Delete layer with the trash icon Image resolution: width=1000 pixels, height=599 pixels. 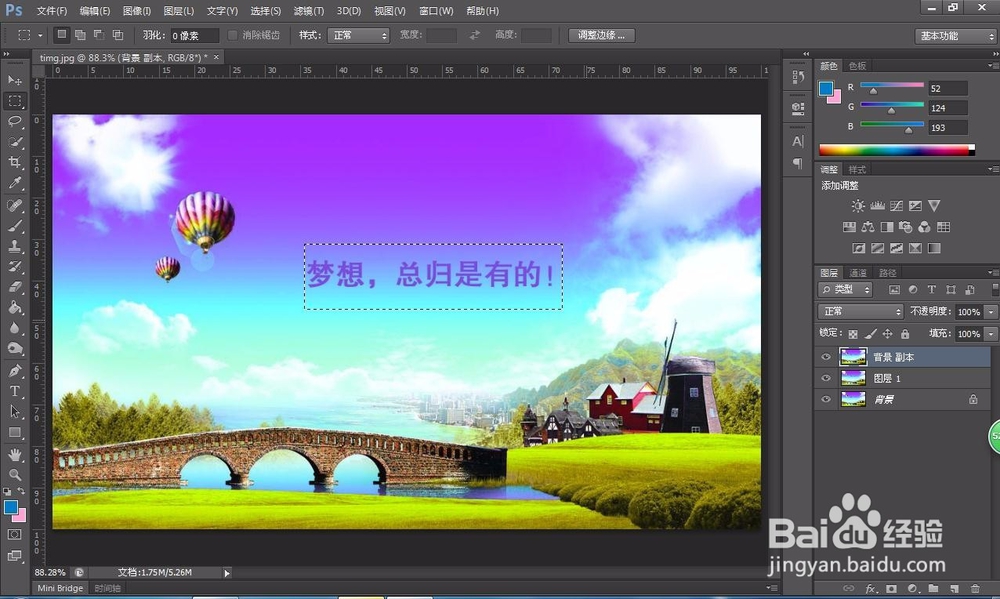977,588
